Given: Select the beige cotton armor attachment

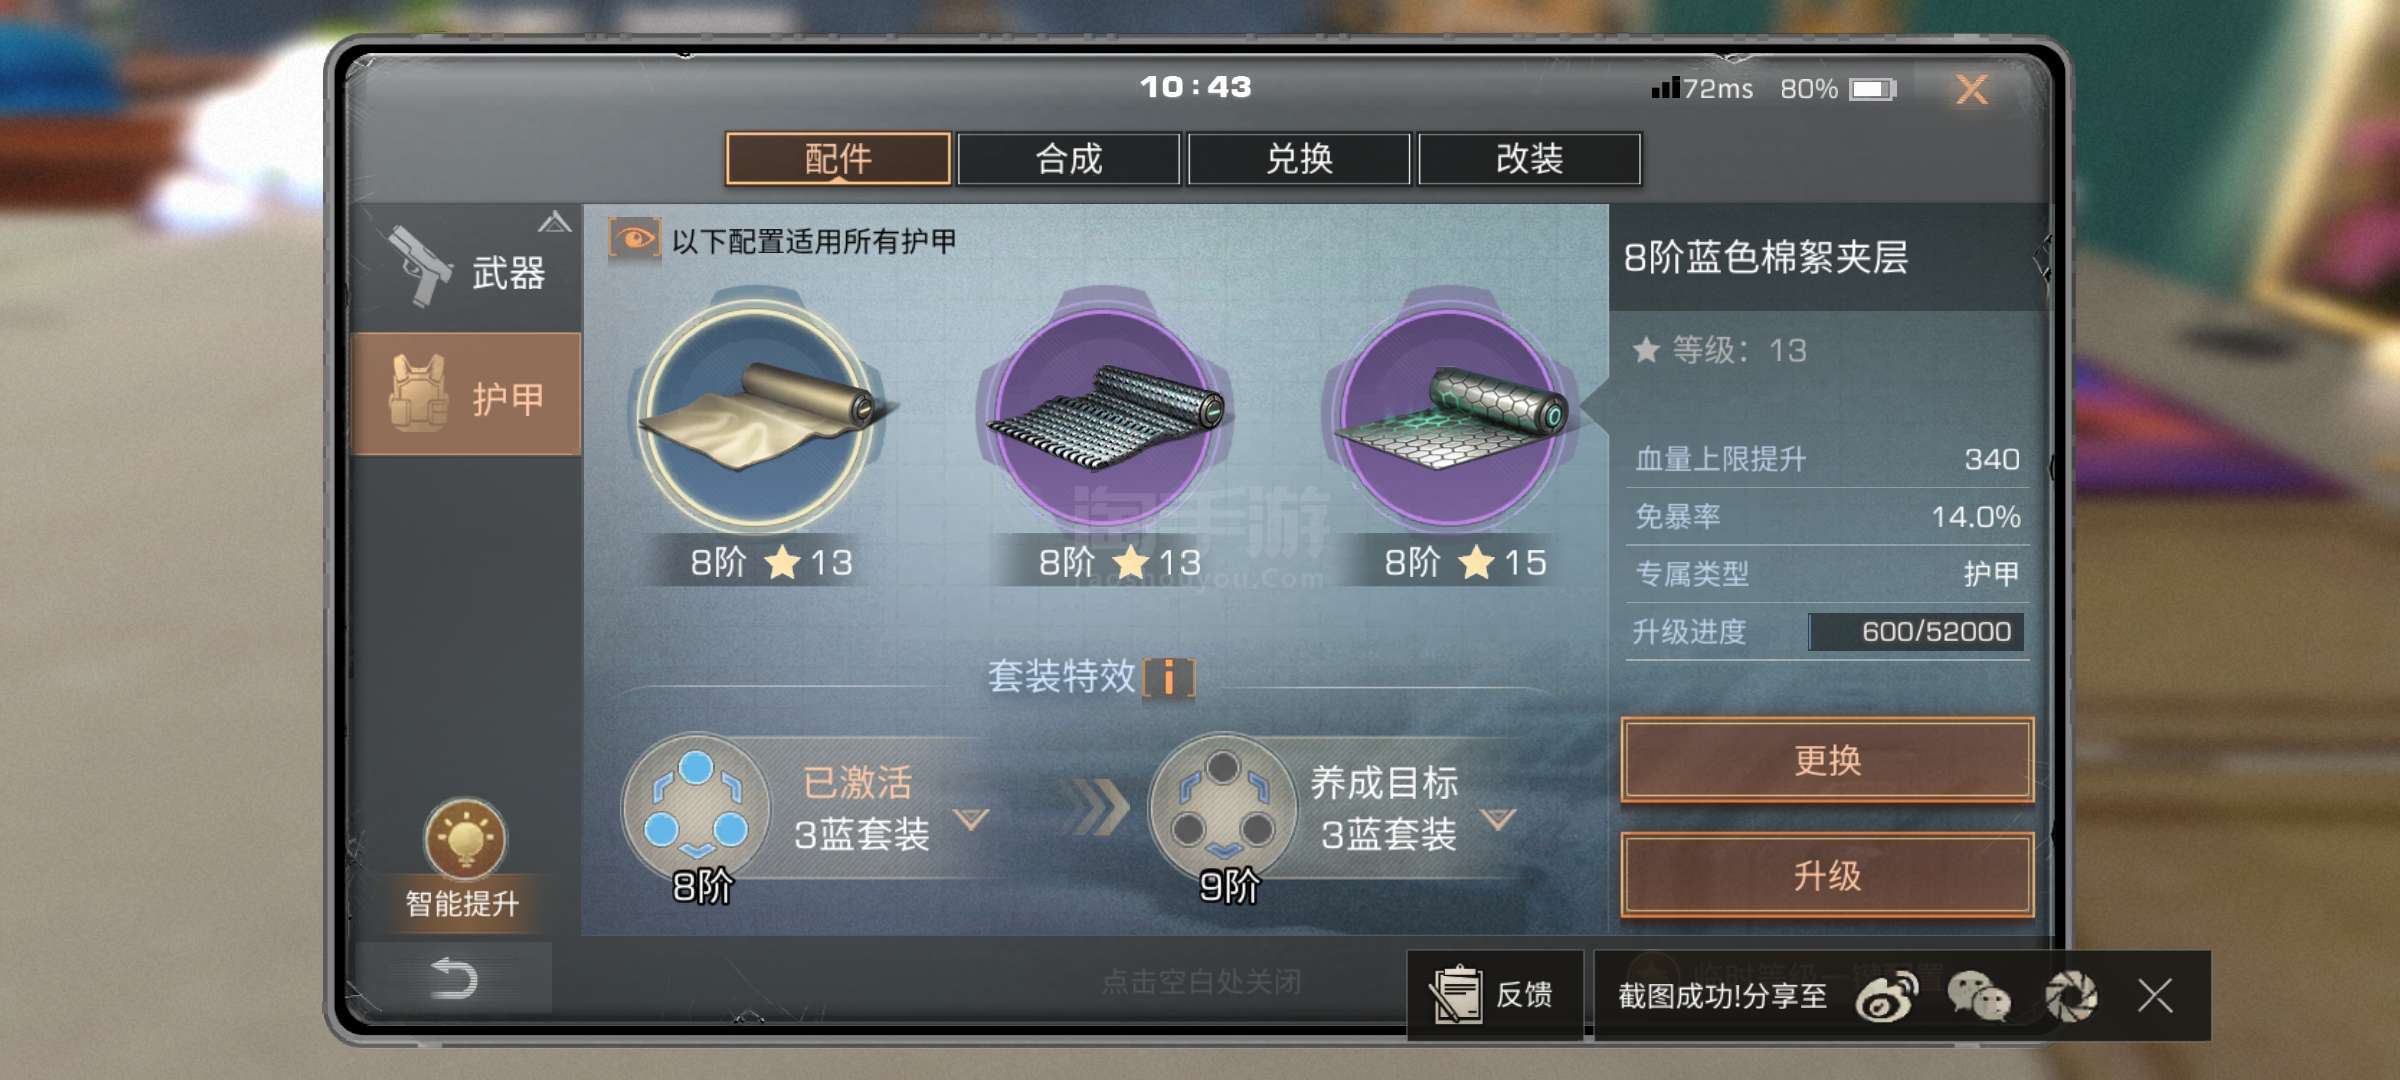Looking at the screenshot, I should click(x=759, y=414).
